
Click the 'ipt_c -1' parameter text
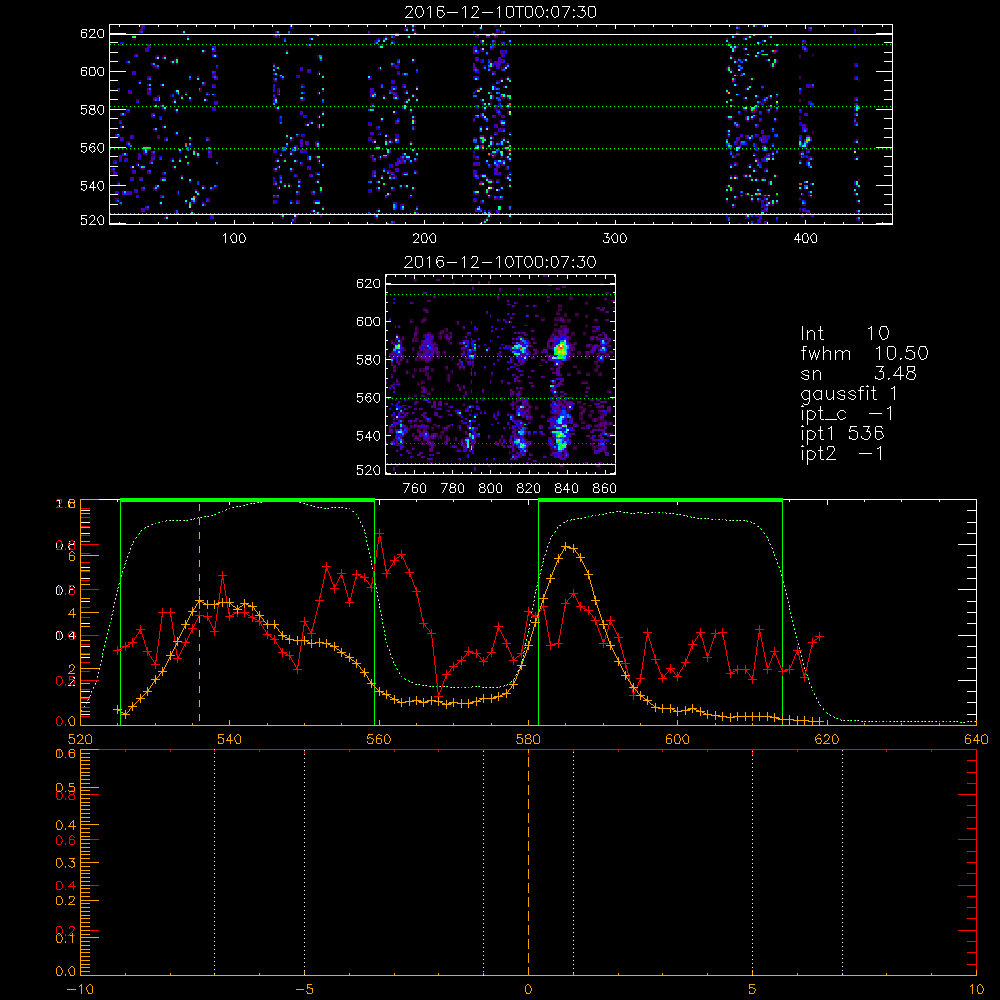[x=847, y=414]
